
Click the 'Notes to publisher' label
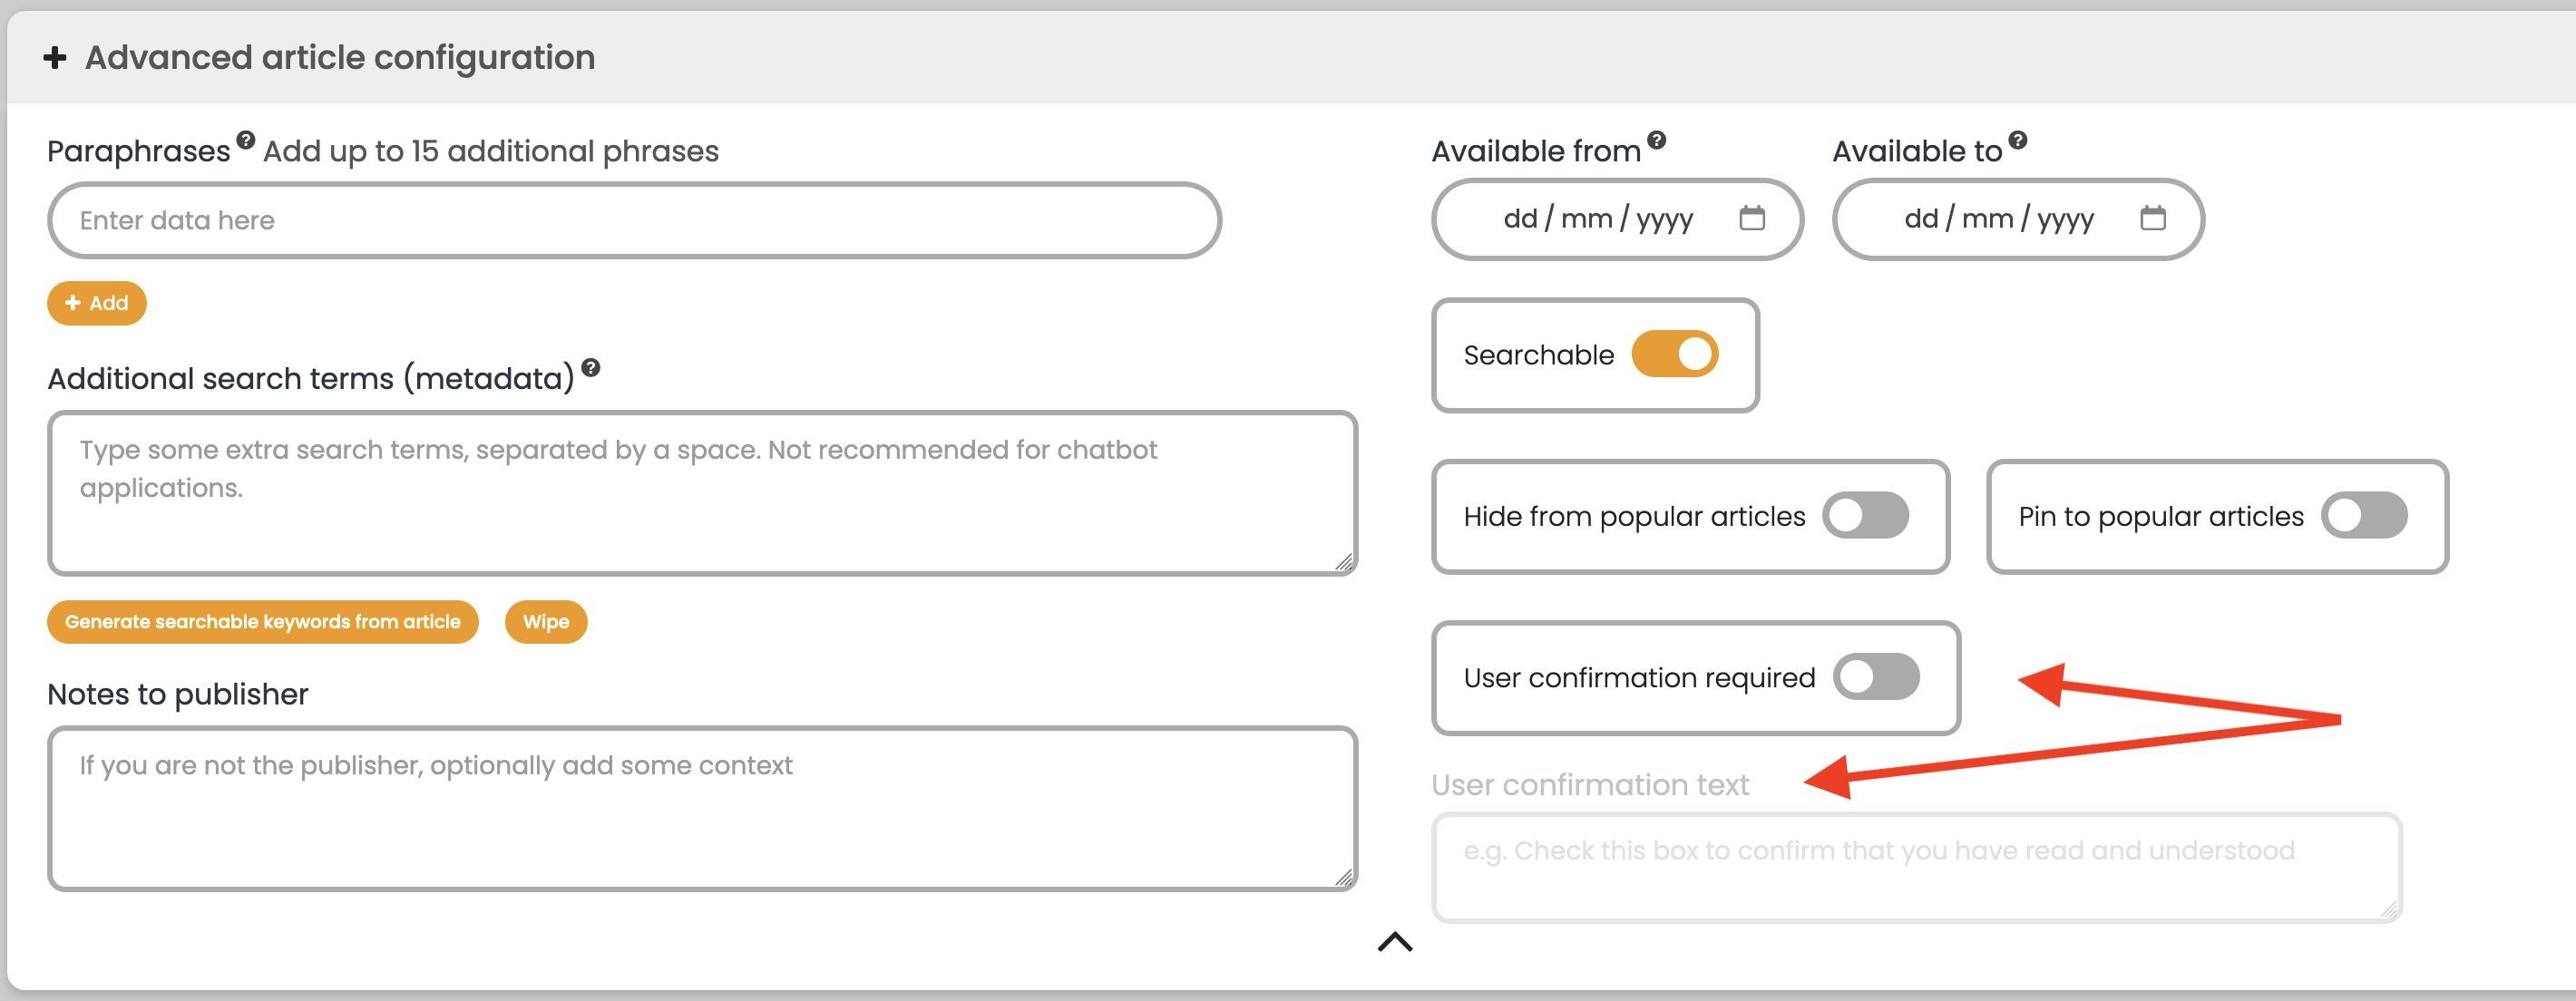coord(178,694)
